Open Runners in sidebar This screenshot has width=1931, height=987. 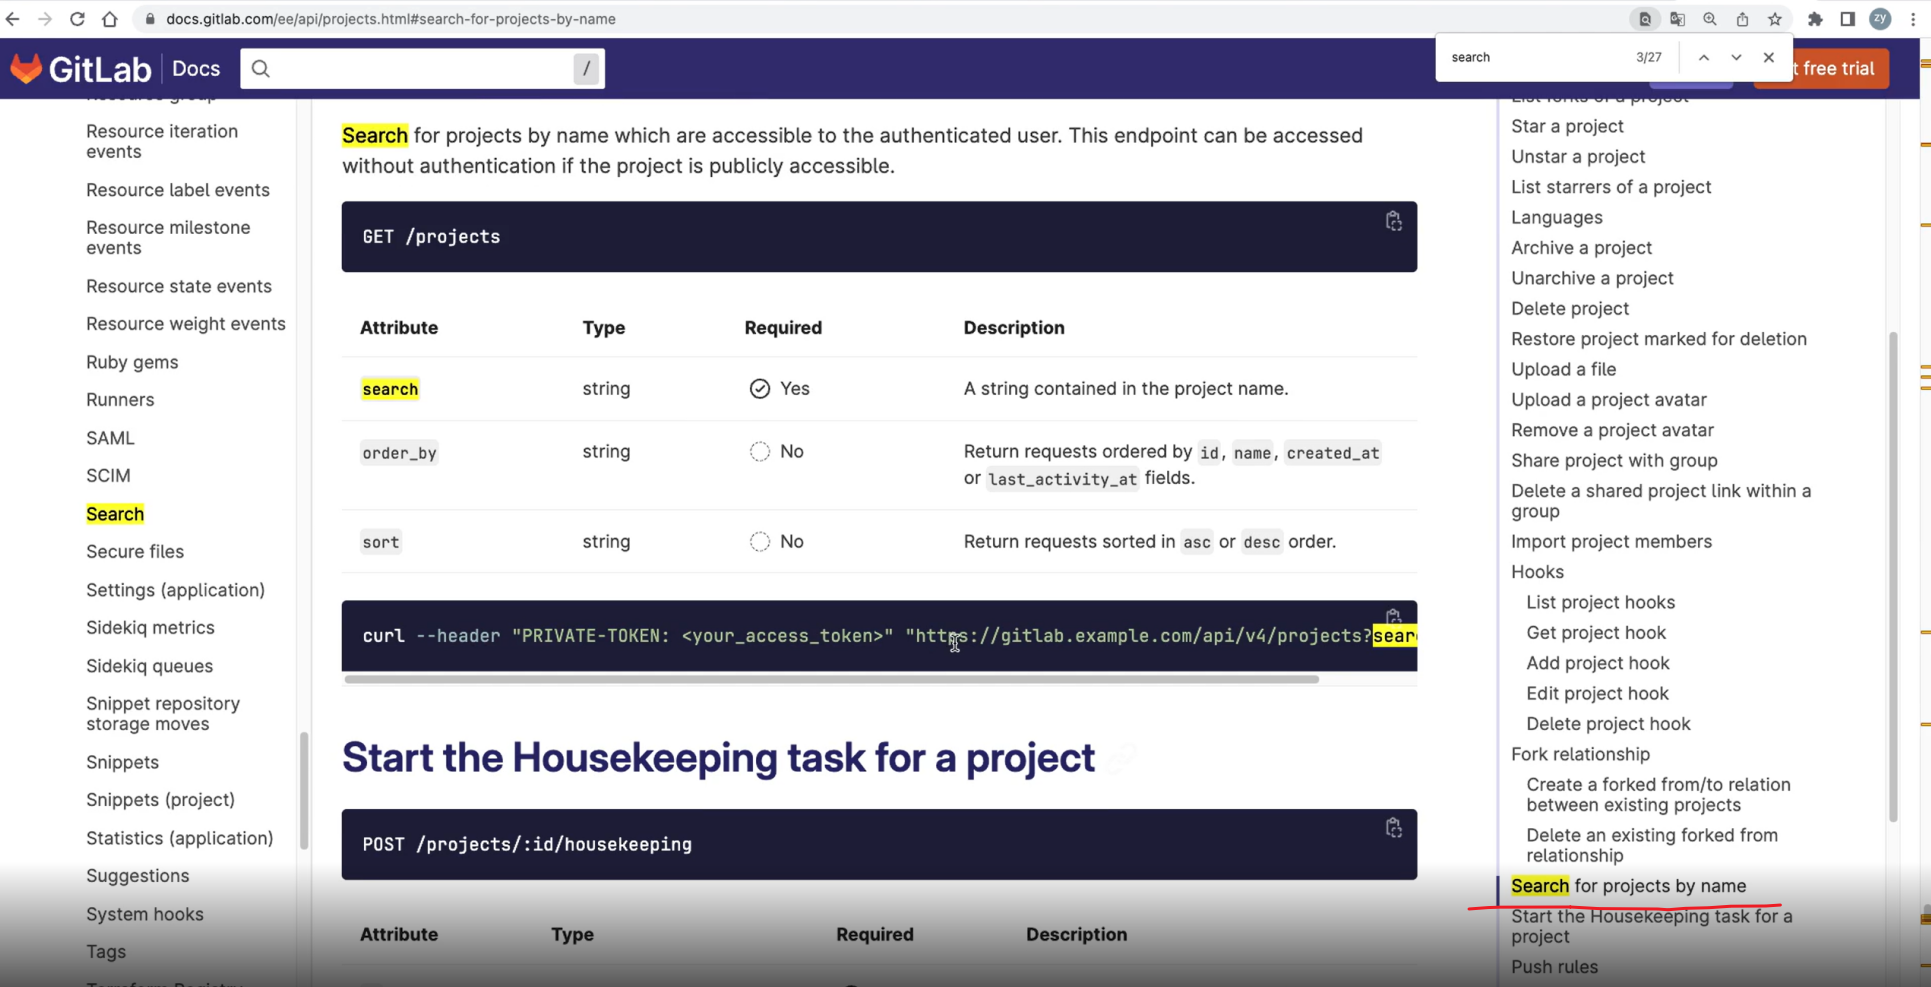(x=120, y=400)
